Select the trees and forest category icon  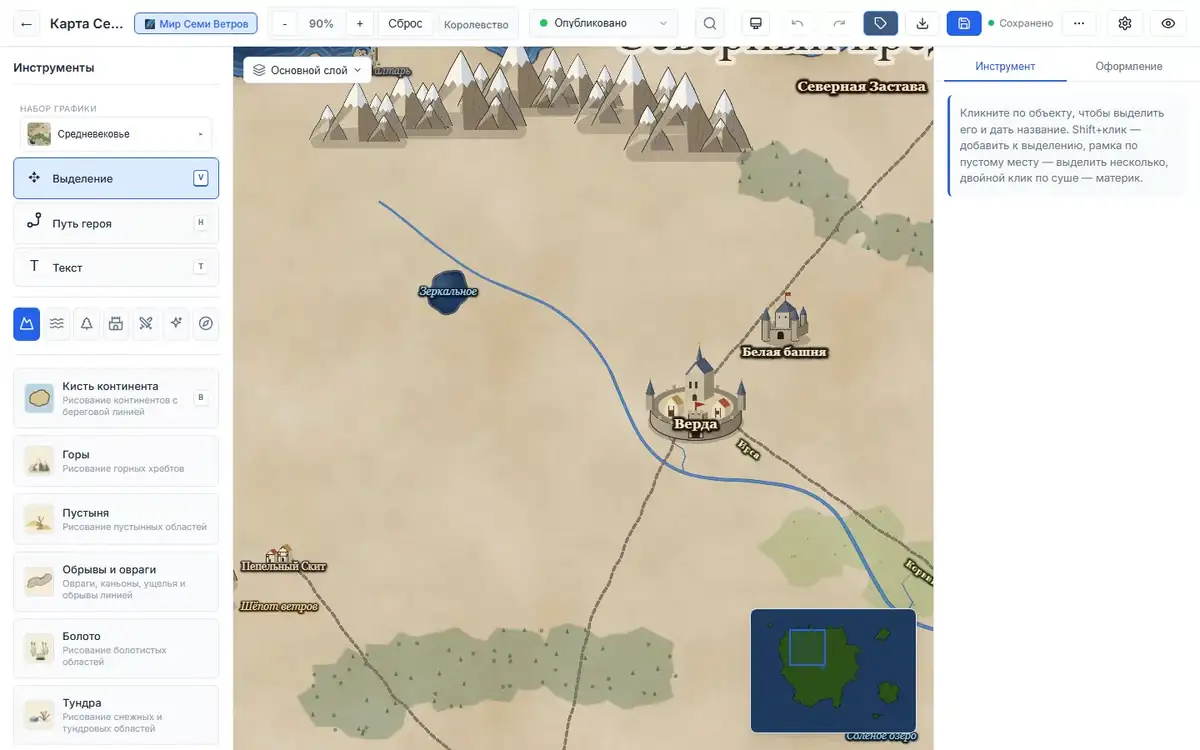point(87,323)
